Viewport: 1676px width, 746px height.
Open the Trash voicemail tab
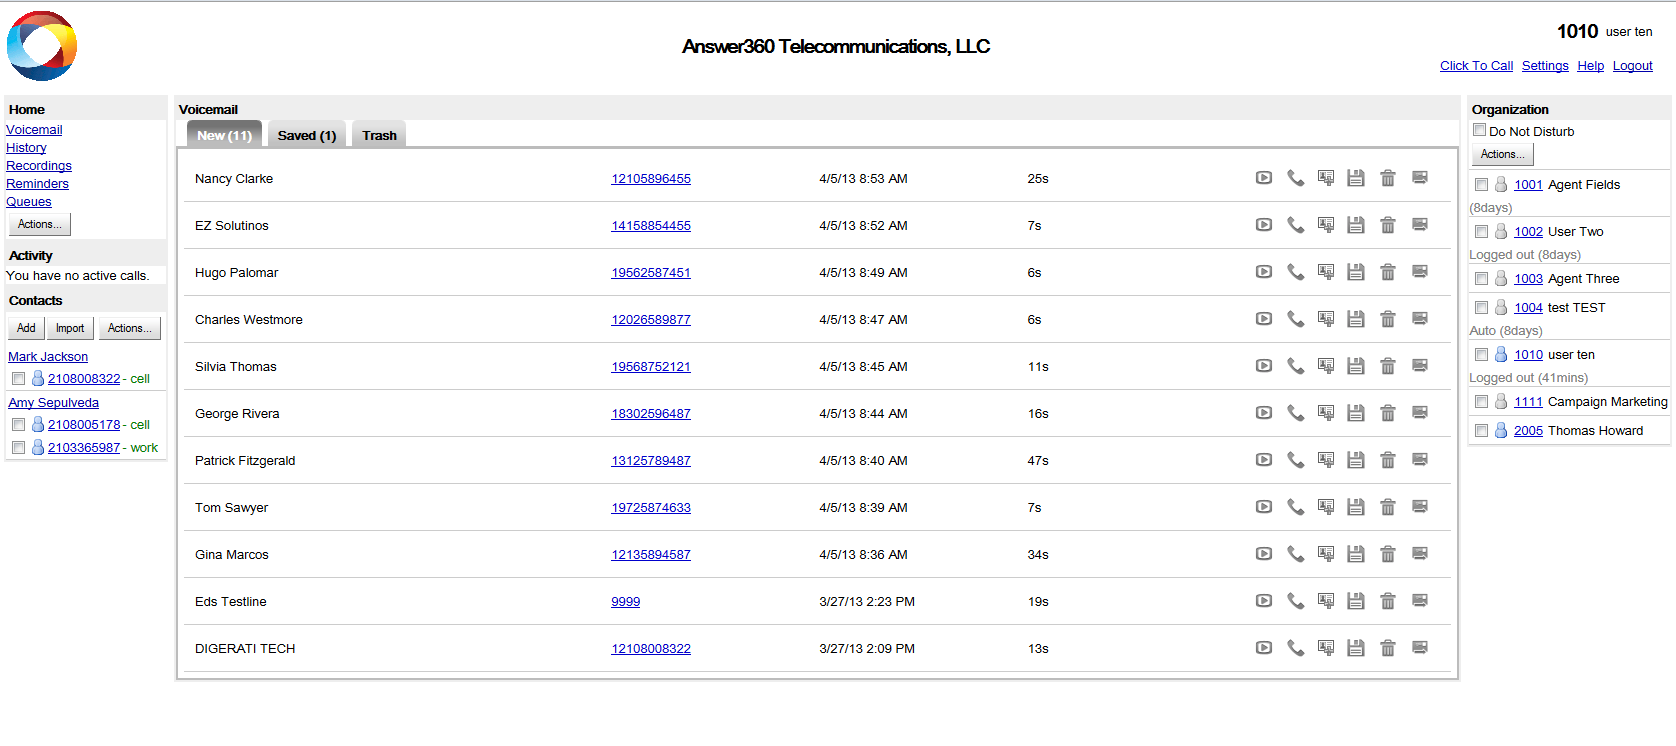pos(379,135)
